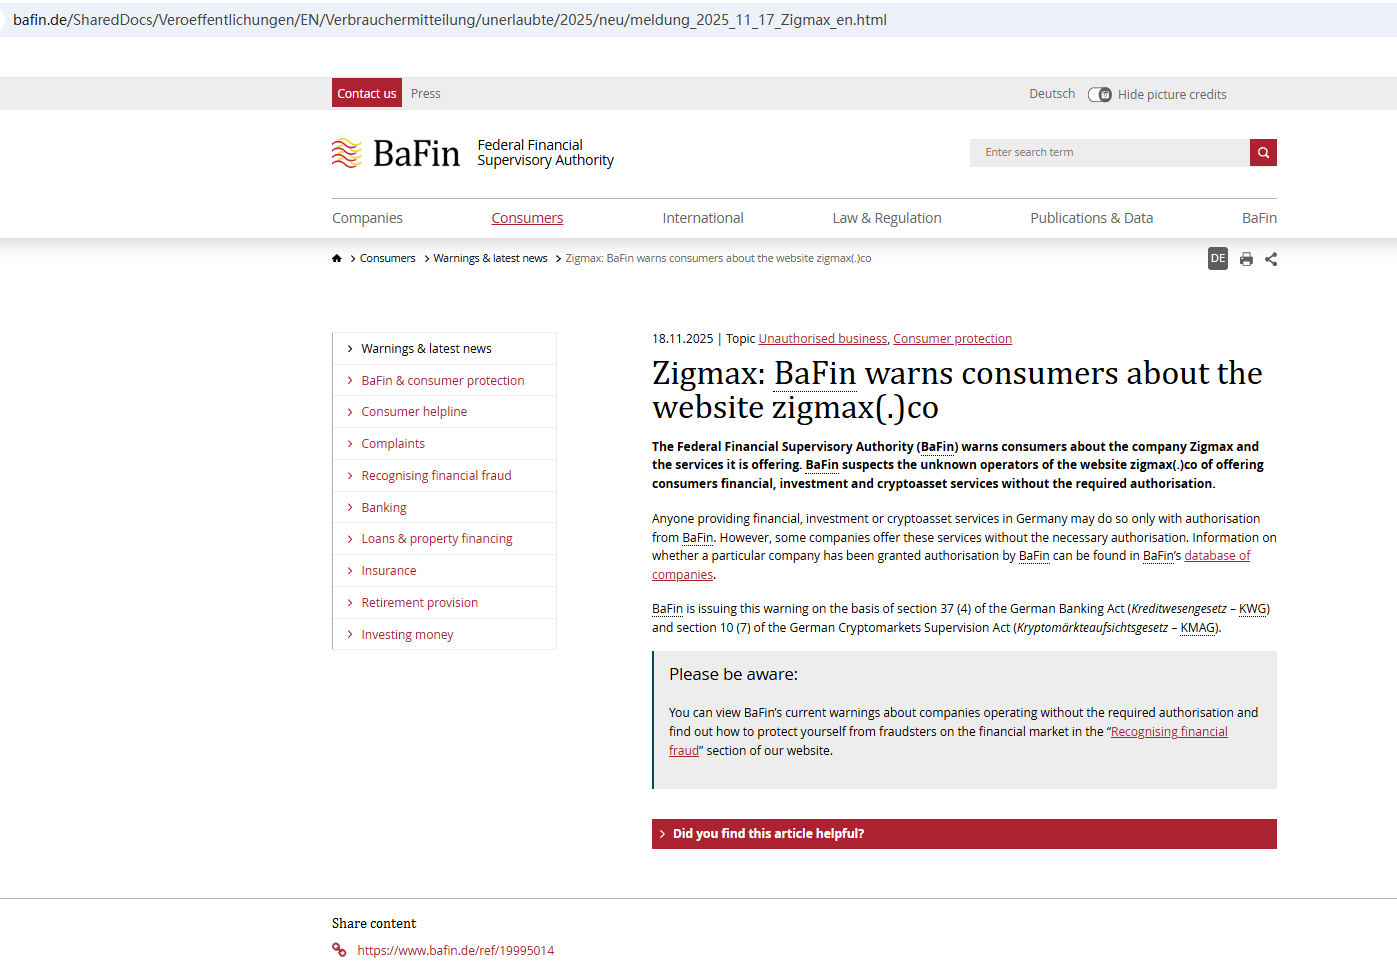Open Consumer helpline sidebar item
The image size is (1397, 971).
click(444, 412)
